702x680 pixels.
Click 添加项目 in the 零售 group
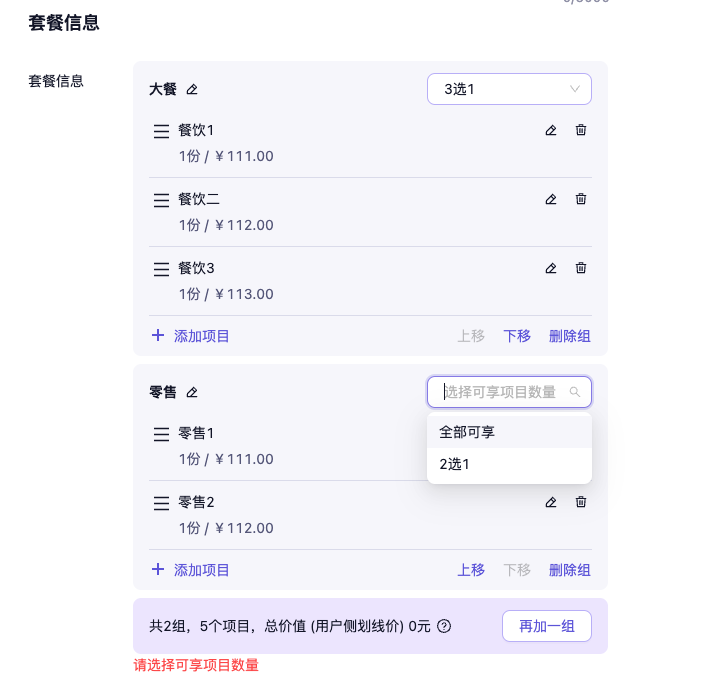point(191,570)
